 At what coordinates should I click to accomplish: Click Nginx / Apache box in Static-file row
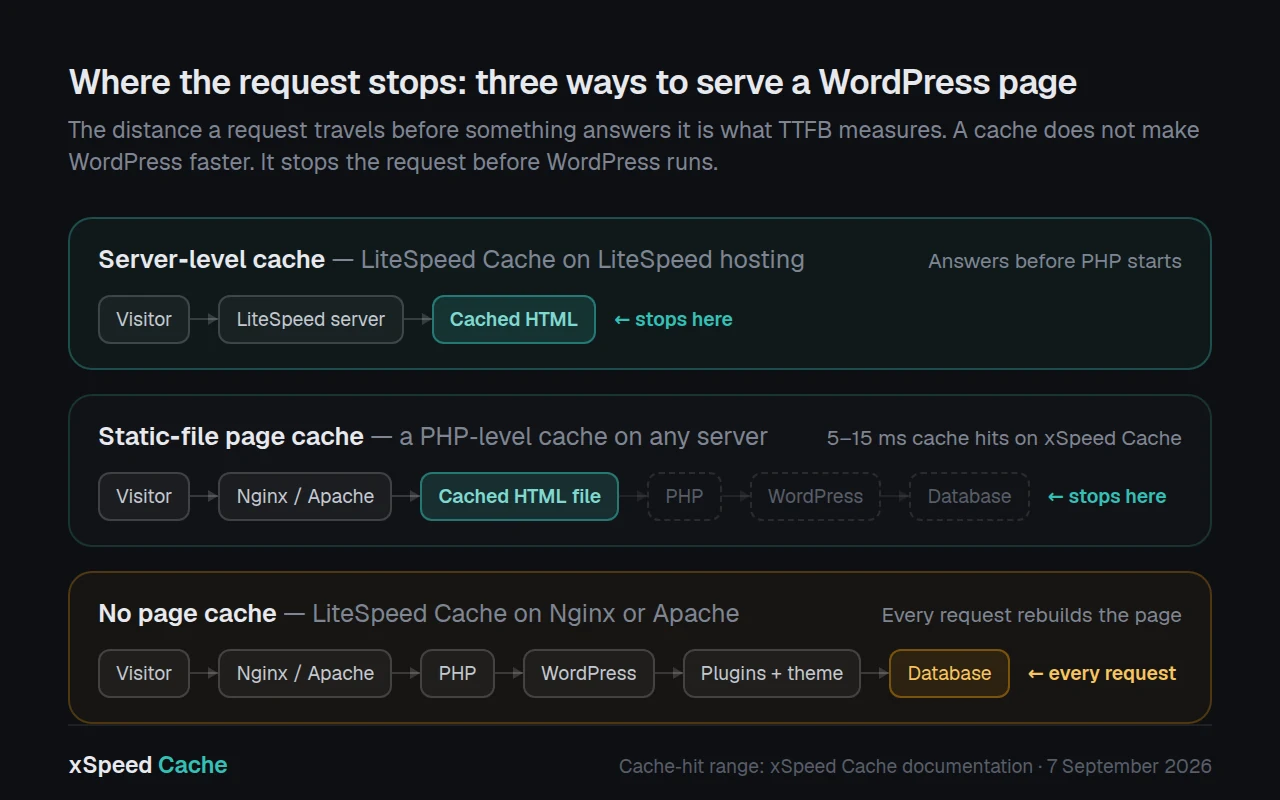[305, 496]
